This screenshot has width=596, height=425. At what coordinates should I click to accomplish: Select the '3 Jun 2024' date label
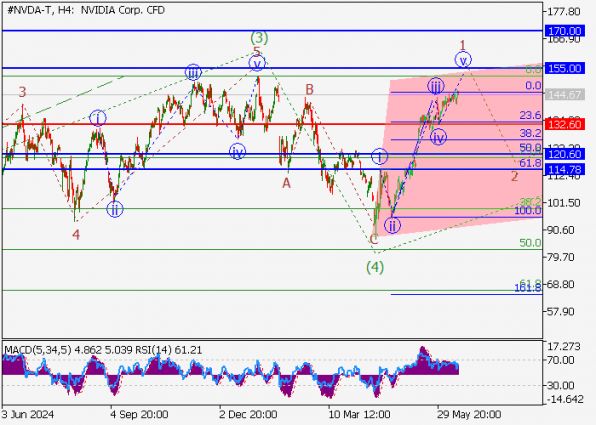click(x=28, y=414)
